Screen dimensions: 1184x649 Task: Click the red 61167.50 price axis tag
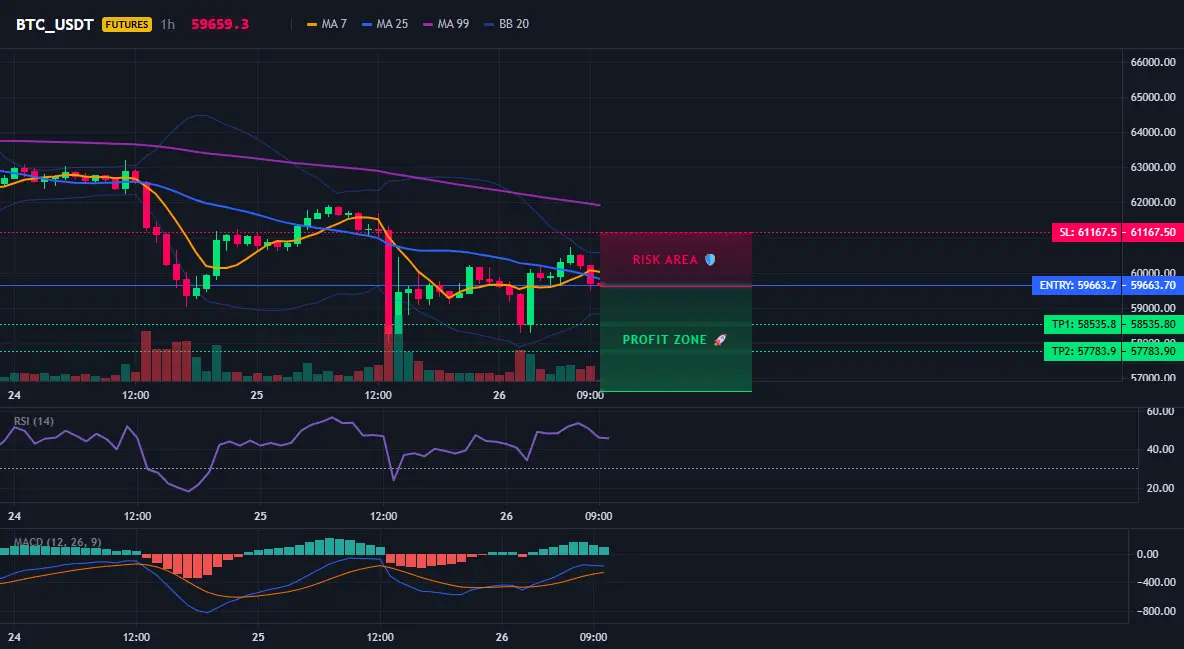click(x=1153, y=233)
